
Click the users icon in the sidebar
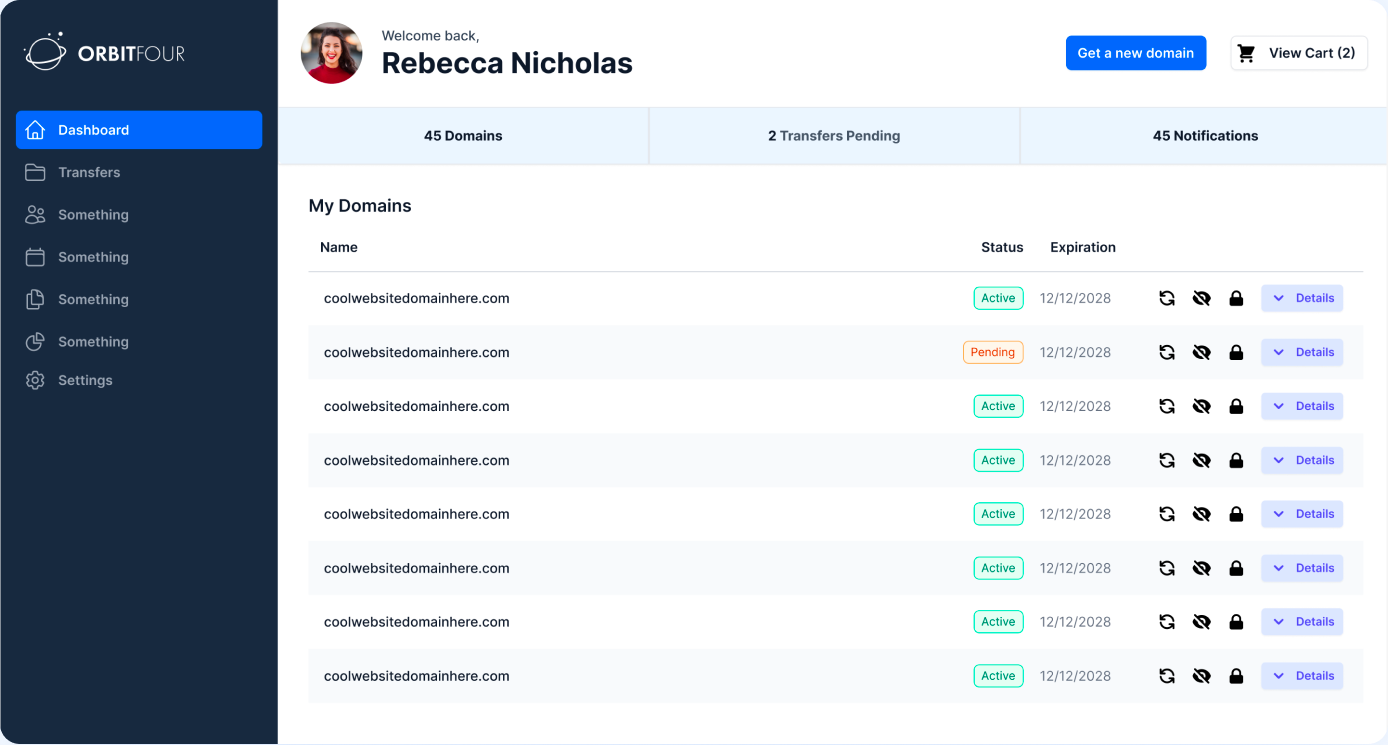tap(33, 214)
